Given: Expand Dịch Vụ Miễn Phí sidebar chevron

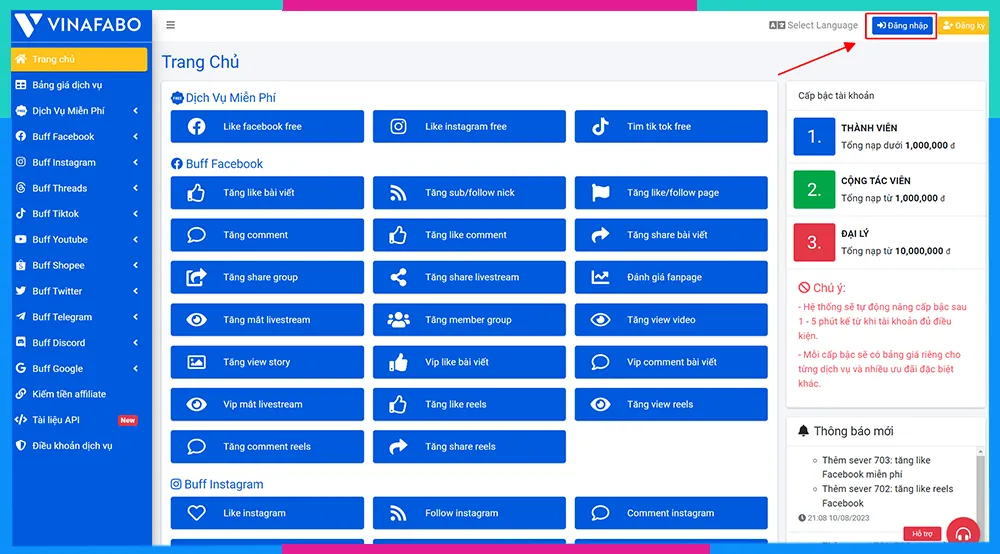Looking at the screenshot, I should click(135, 111).
